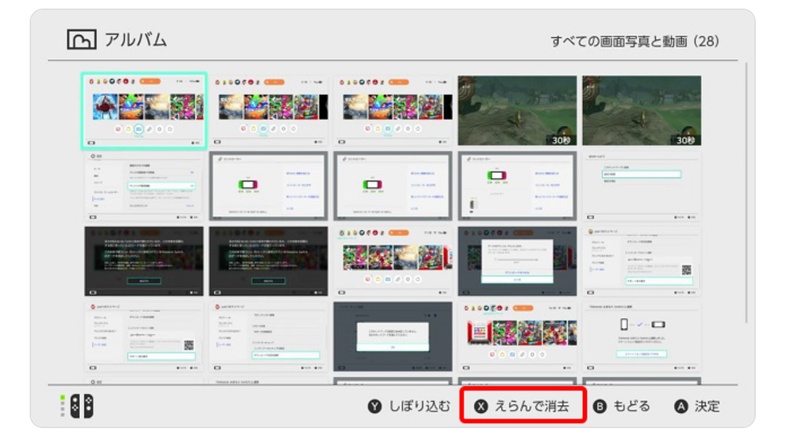Click すべての画面写真と動画 (28) label
Image resolution: width=800 pixels, height=438 pixels.
tap(635, 41)
